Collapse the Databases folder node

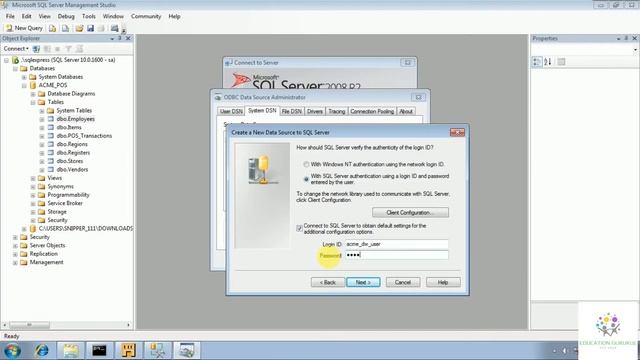[16, 69]
